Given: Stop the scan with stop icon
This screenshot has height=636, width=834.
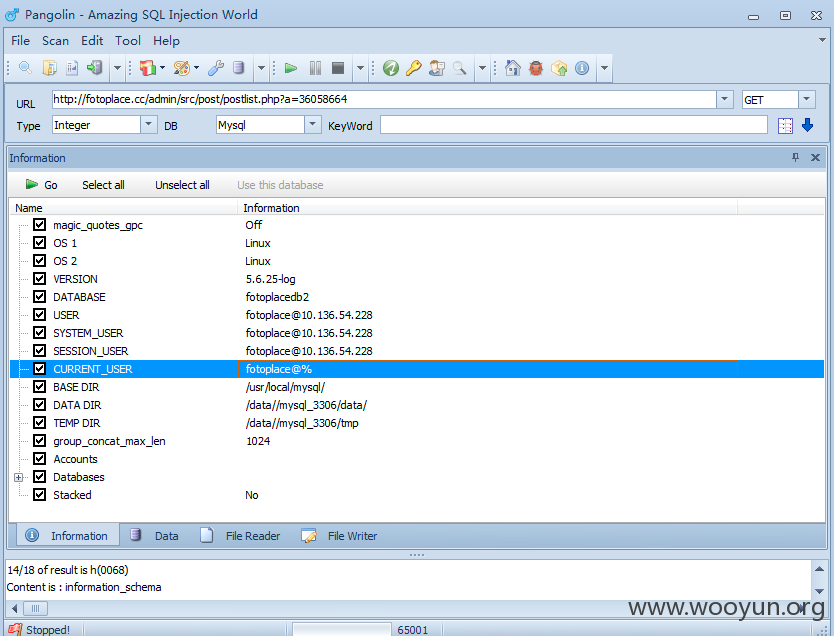Looking at the screenshot, I should pyautogui.click(x=338, y=68).
